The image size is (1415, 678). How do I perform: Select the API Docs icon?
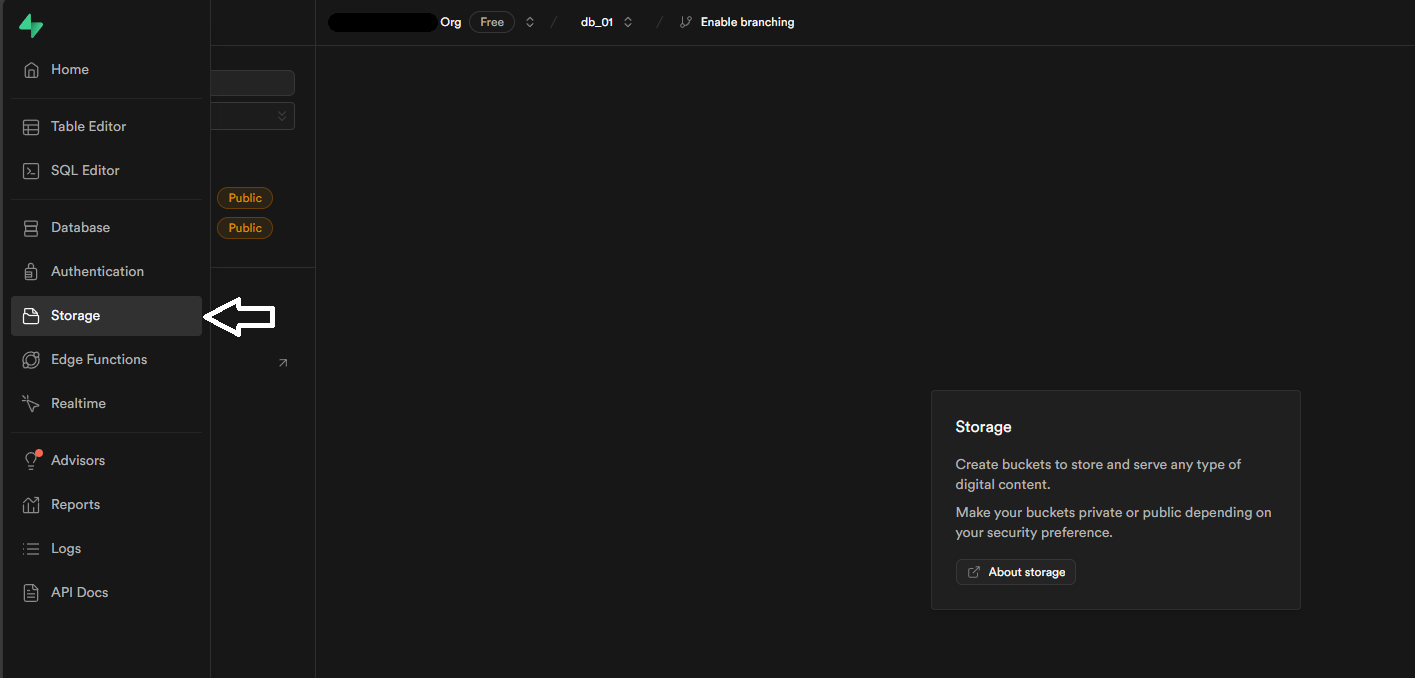click(30, 592)
